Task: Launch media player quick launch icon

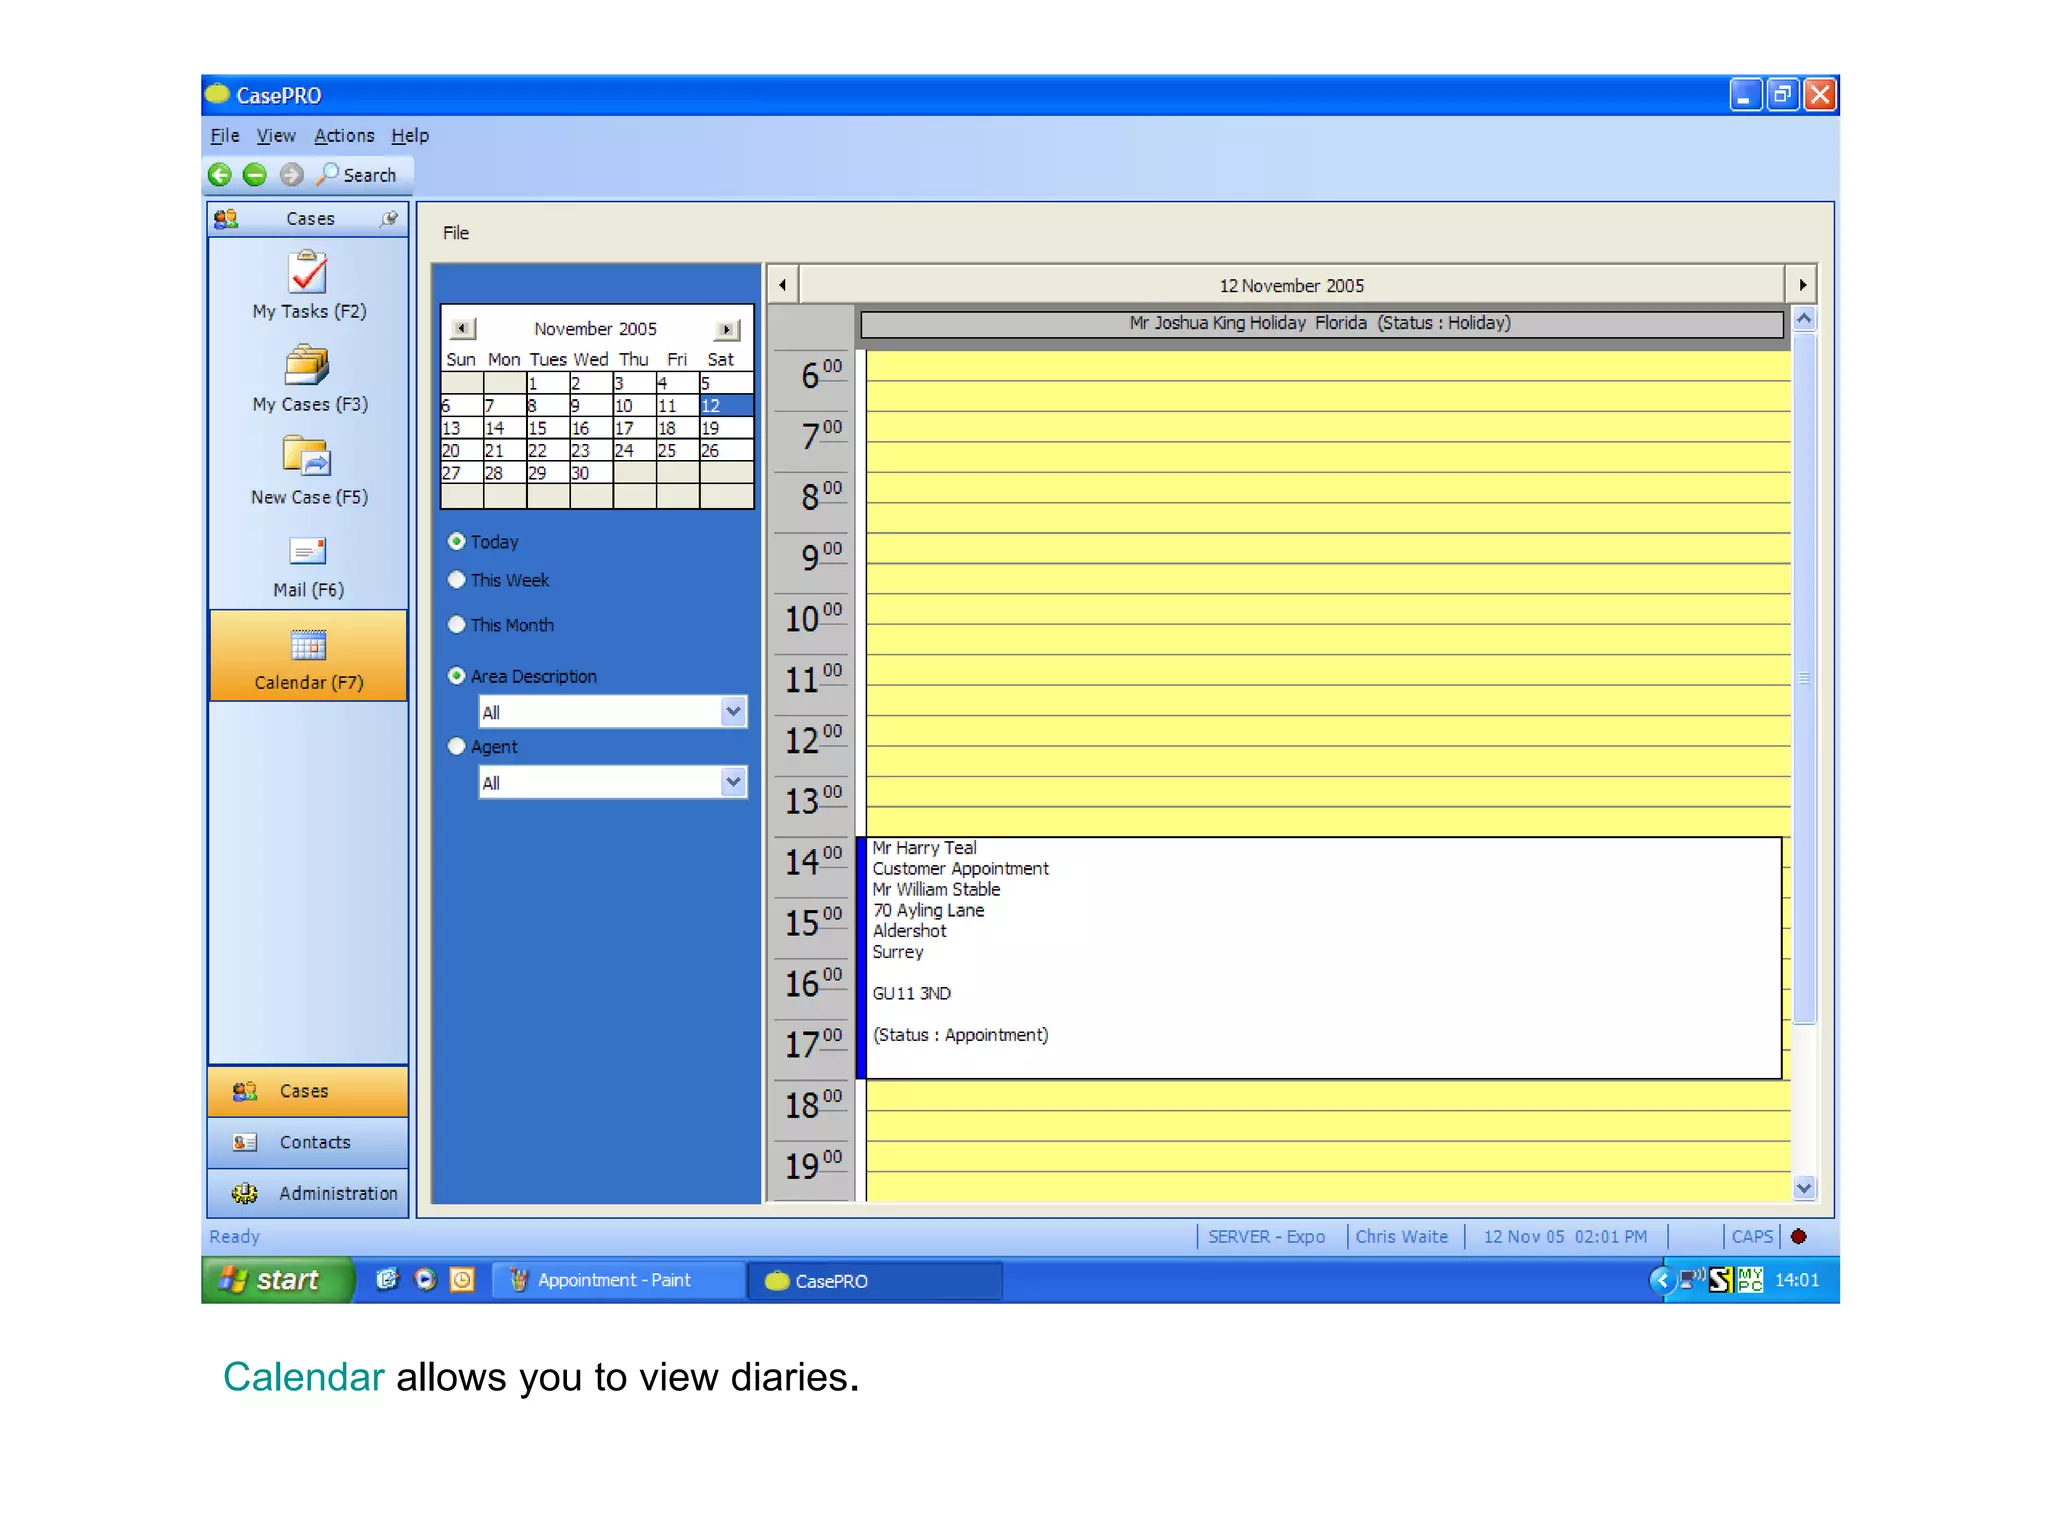Action: click(x=425, y=1280)
